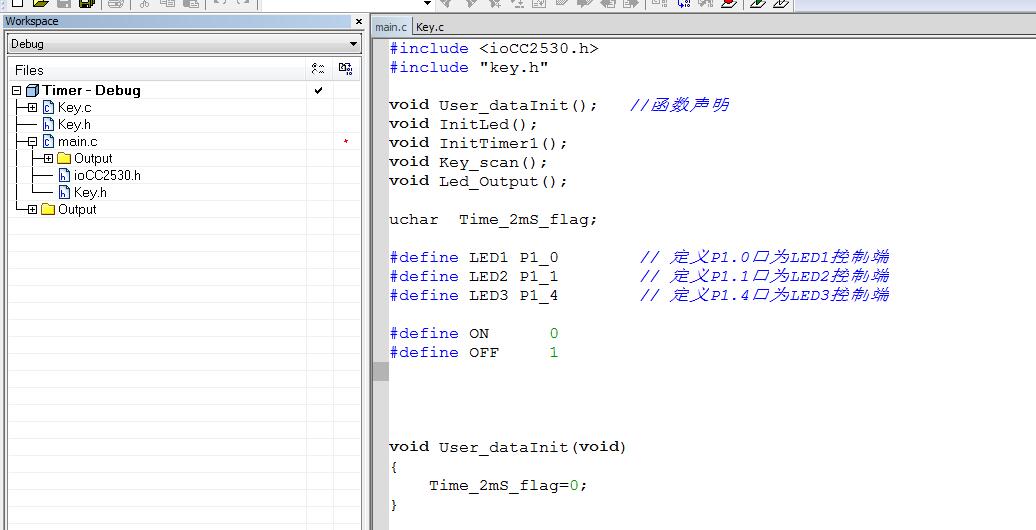Click the #define LED3 P1_4 line
1036x530 pixels.
[474, 295]
